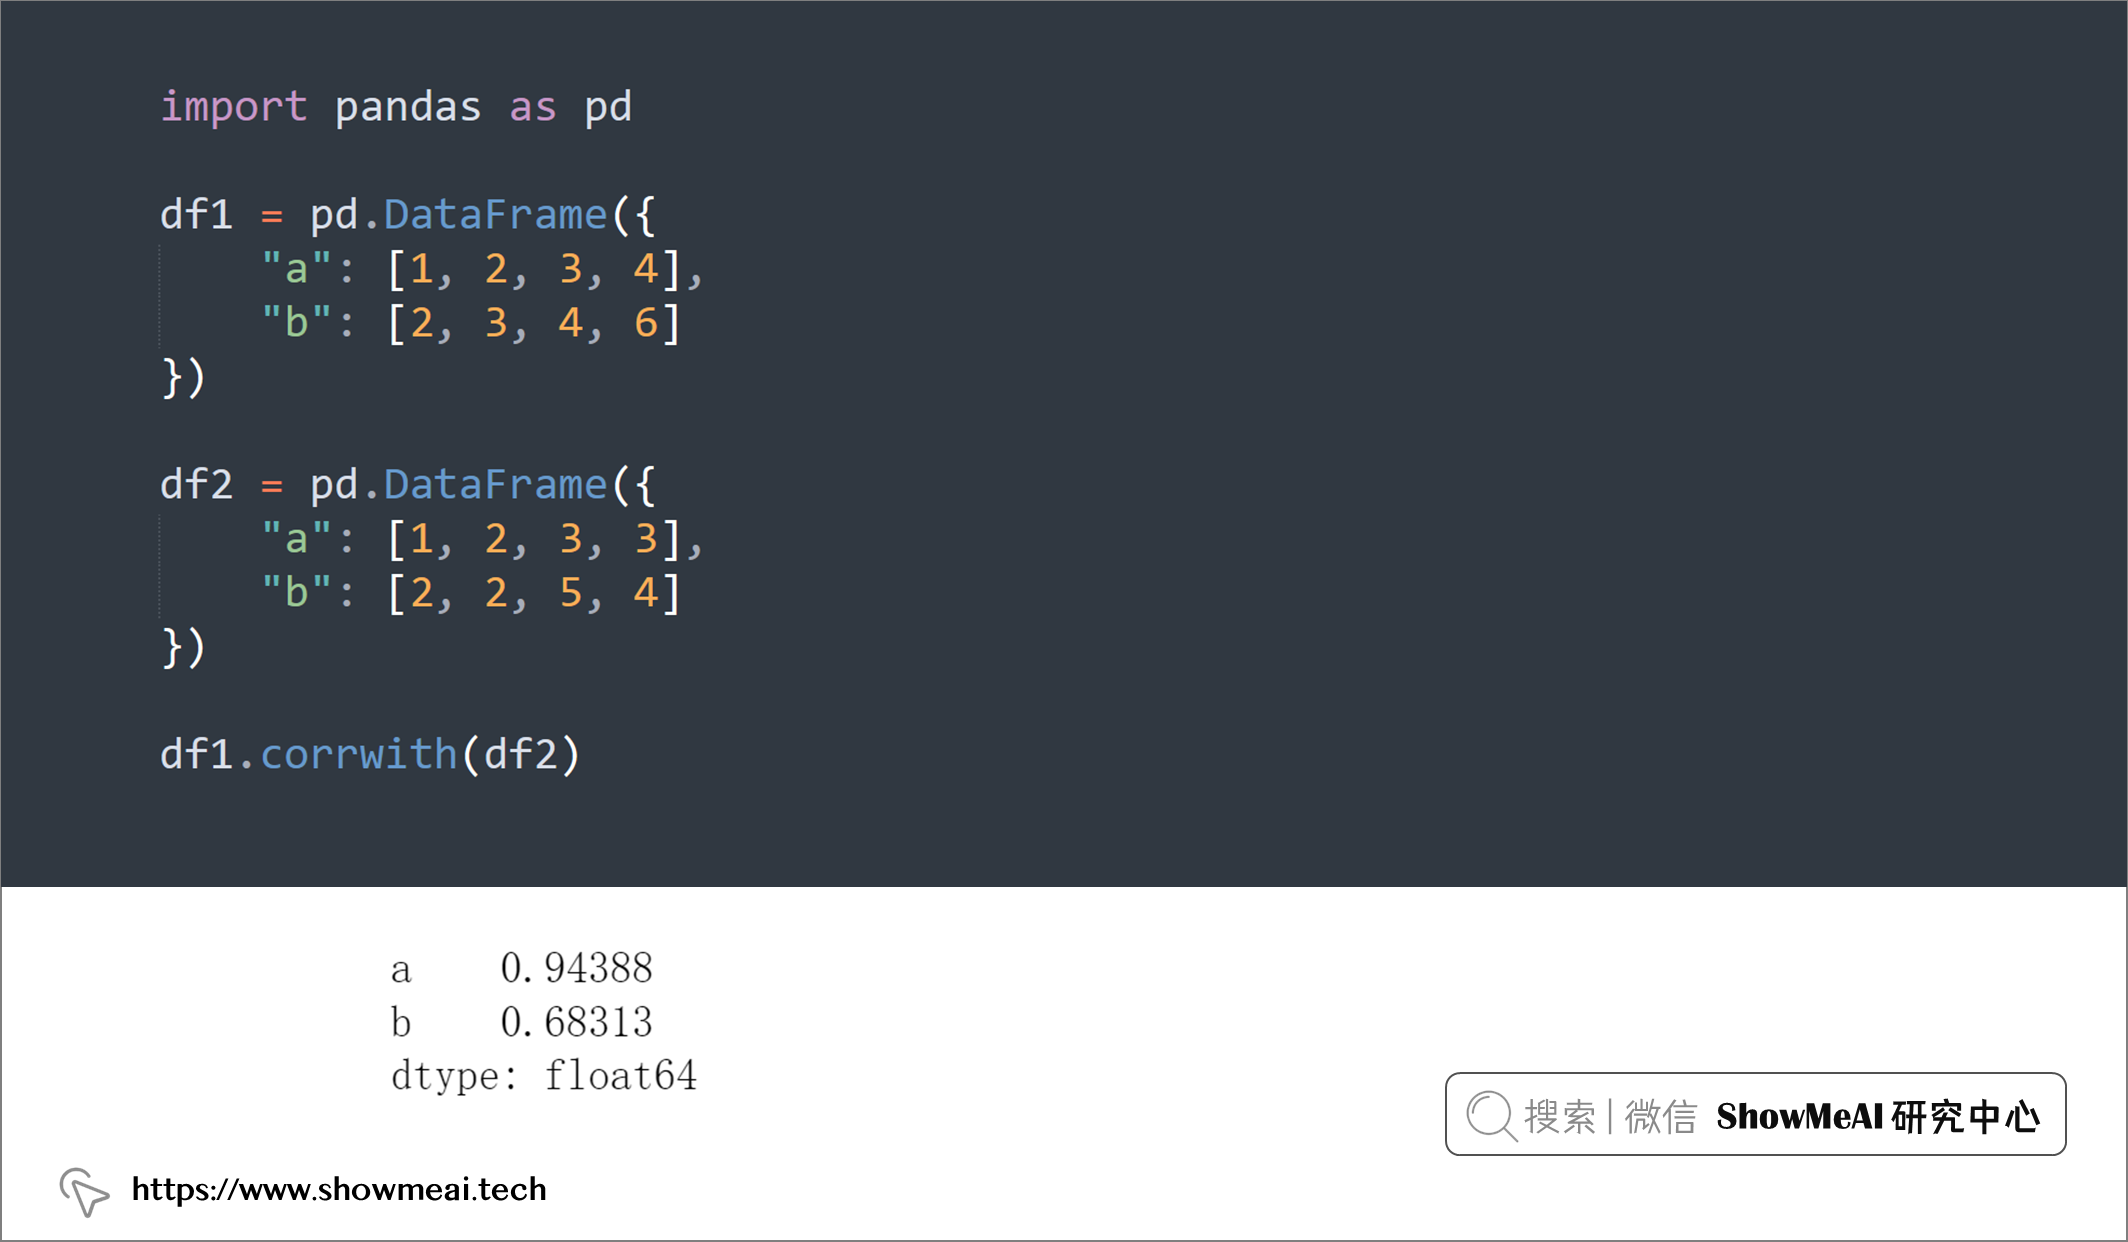Click the cursor arrow icon beside the URL
Viewport: 2128px width, 1242px height.
(x=84, y=1191)
